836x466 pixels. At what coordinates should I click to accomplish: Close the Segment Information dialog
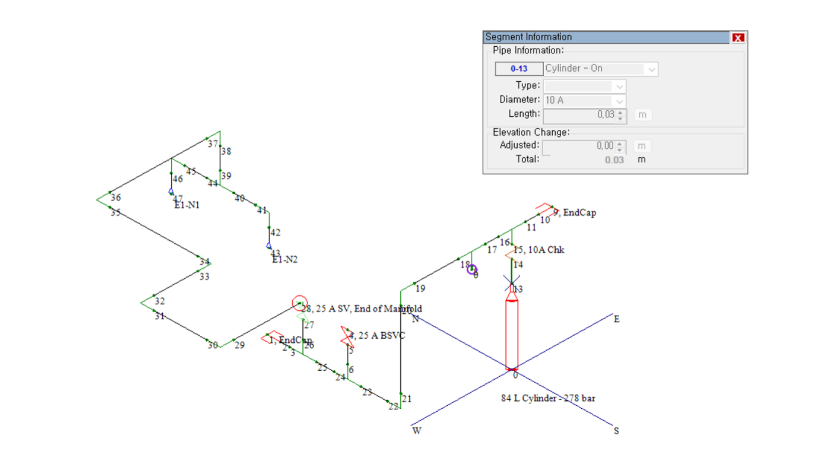[738, 38]
